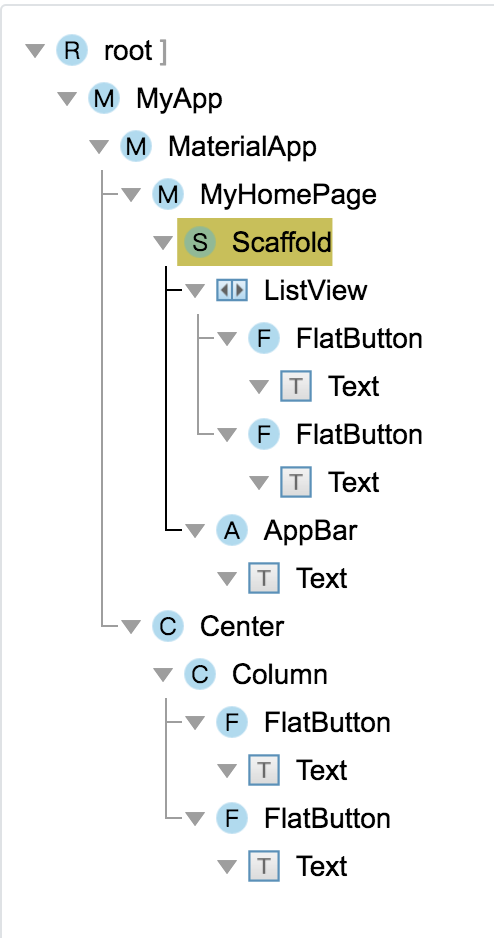This screenshot has height=938, width=494.
Task: Click the ListView scroll arrows icon
Action: point(231,291)
